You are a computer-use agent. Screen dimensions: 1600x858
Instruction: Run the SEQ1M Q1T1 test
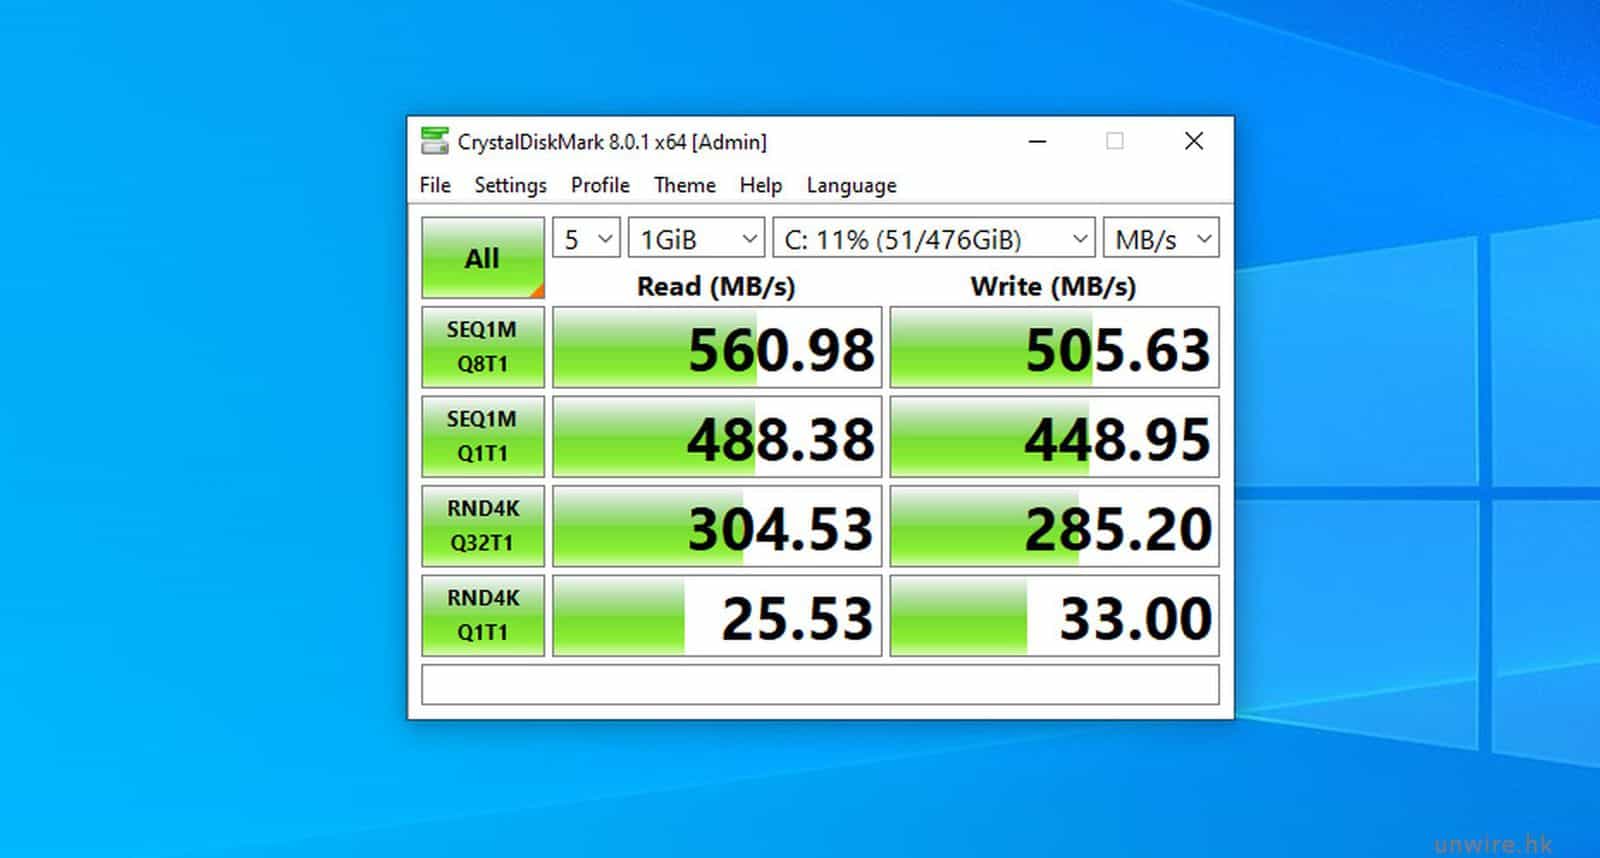[482, 436]
